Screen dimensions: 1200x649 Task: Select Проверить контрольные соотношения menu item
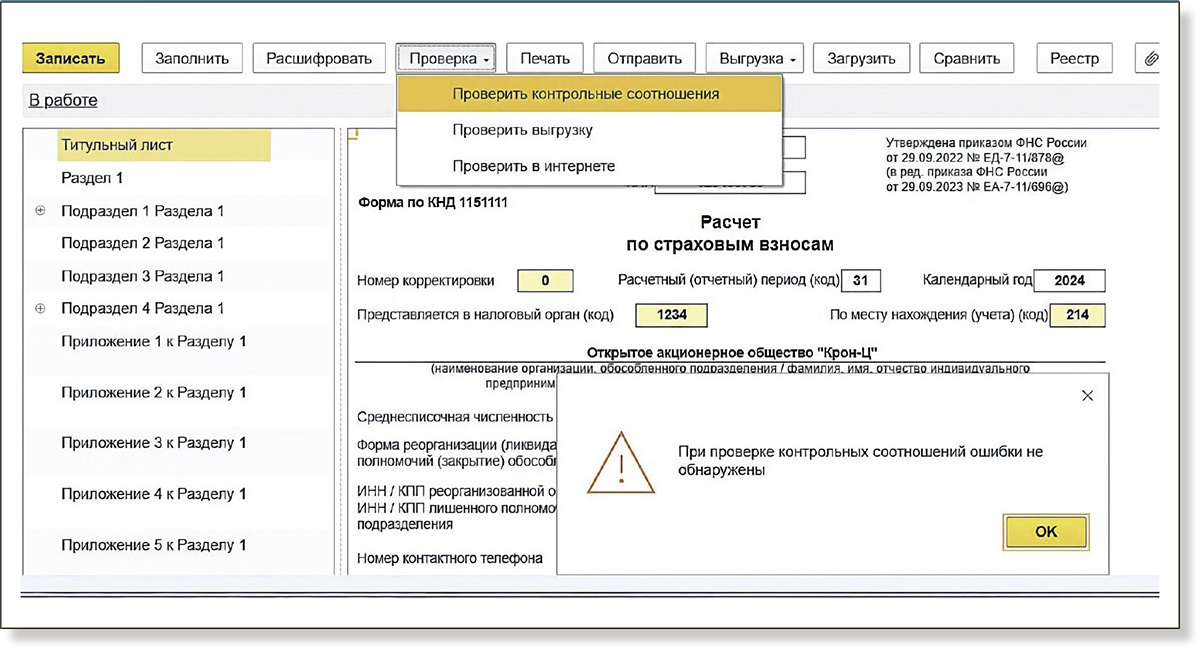tap(585, 94)
